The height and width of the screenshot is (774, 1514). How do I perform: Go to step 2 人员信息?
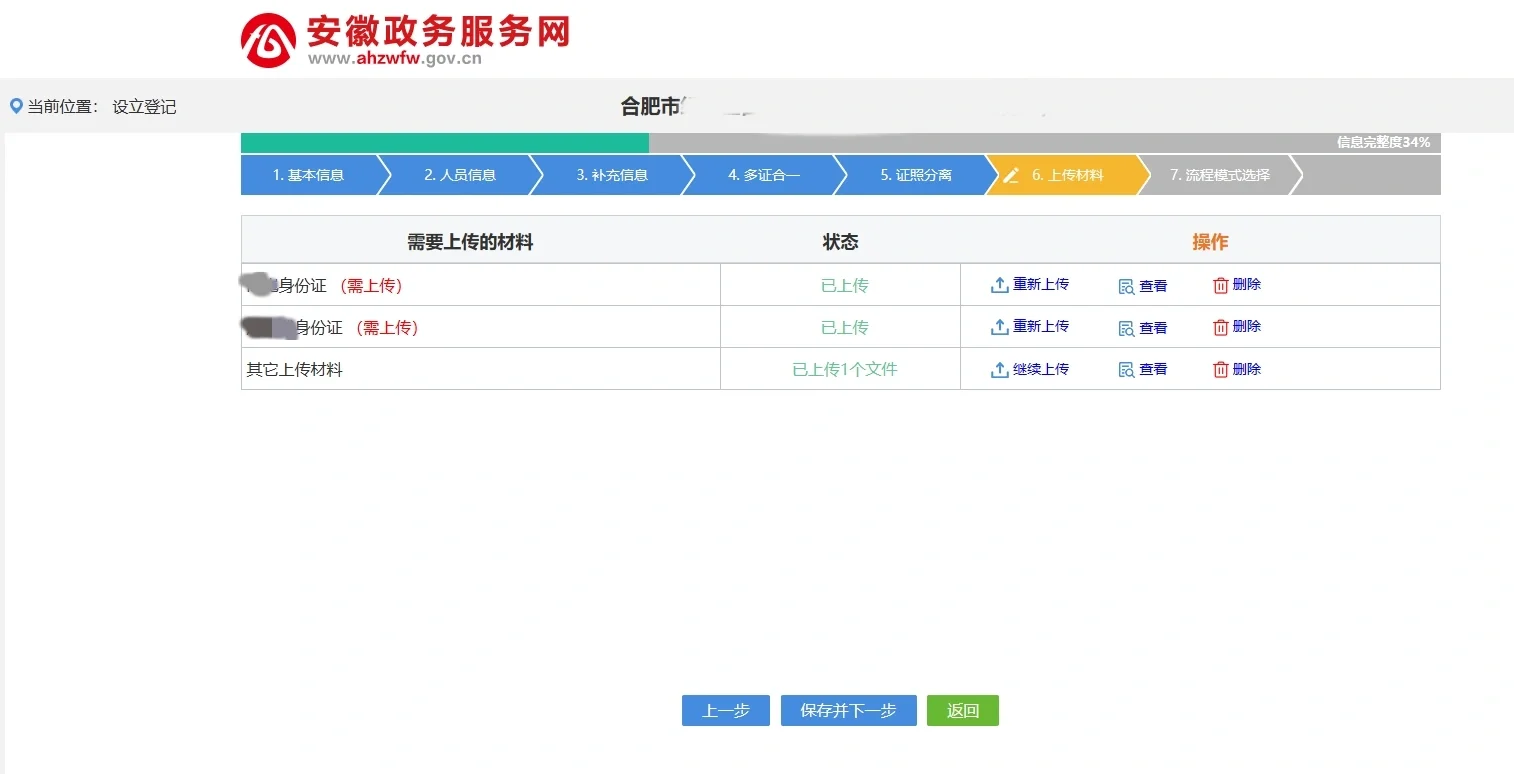[459, 175]
